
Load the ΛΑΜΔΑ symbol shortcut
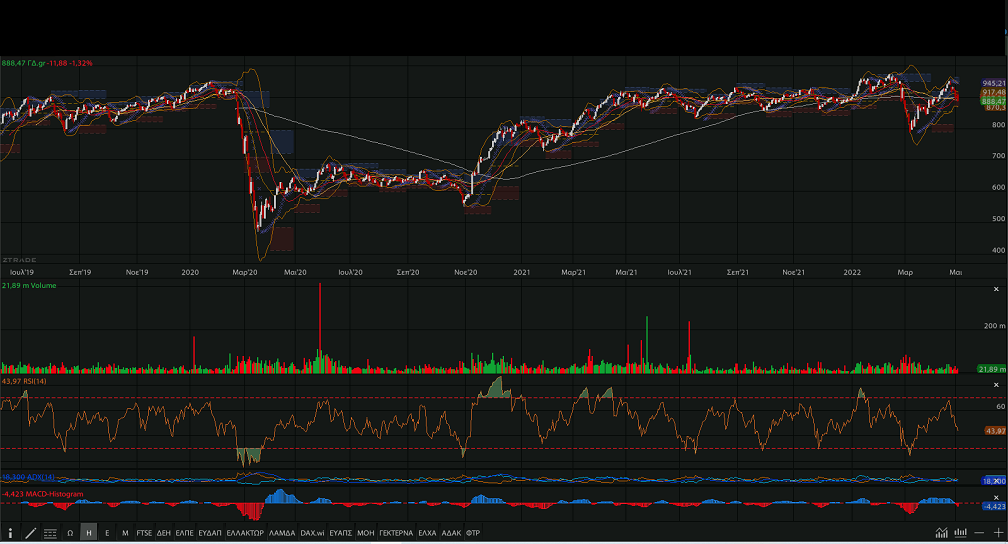pos(282,533)
